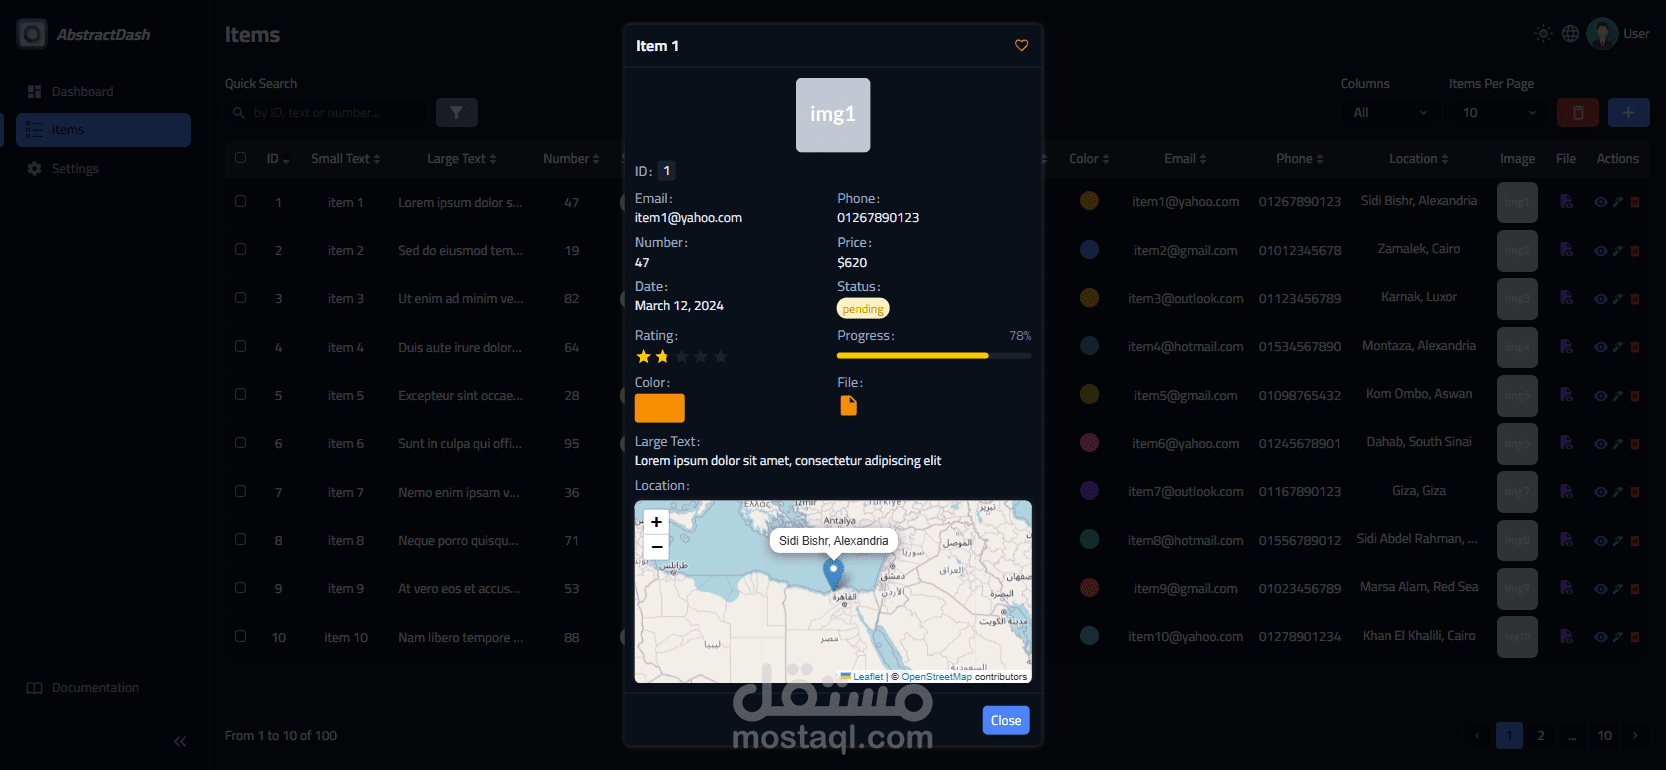1666x770 pixels.
Task: Click the filter funnel button
Action: (456, 113)
